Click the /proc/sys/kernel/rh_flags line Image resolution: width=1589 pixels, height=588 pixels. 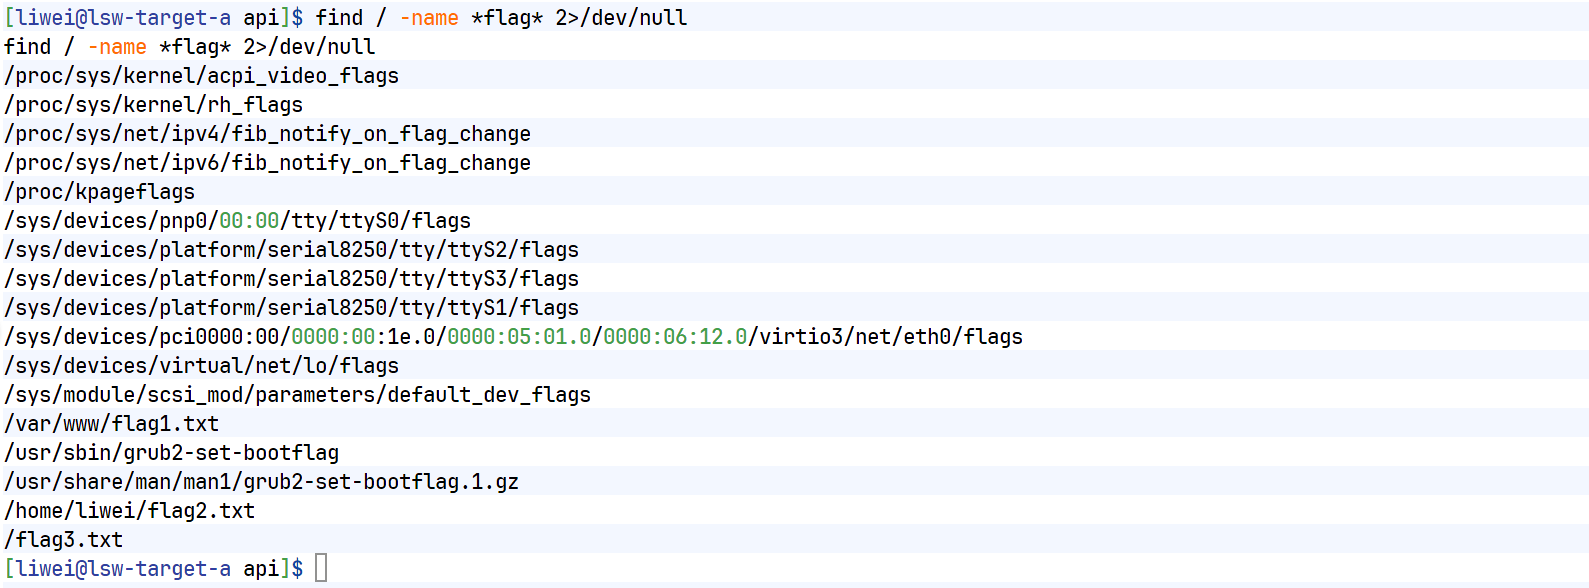[x=153, y=105]
